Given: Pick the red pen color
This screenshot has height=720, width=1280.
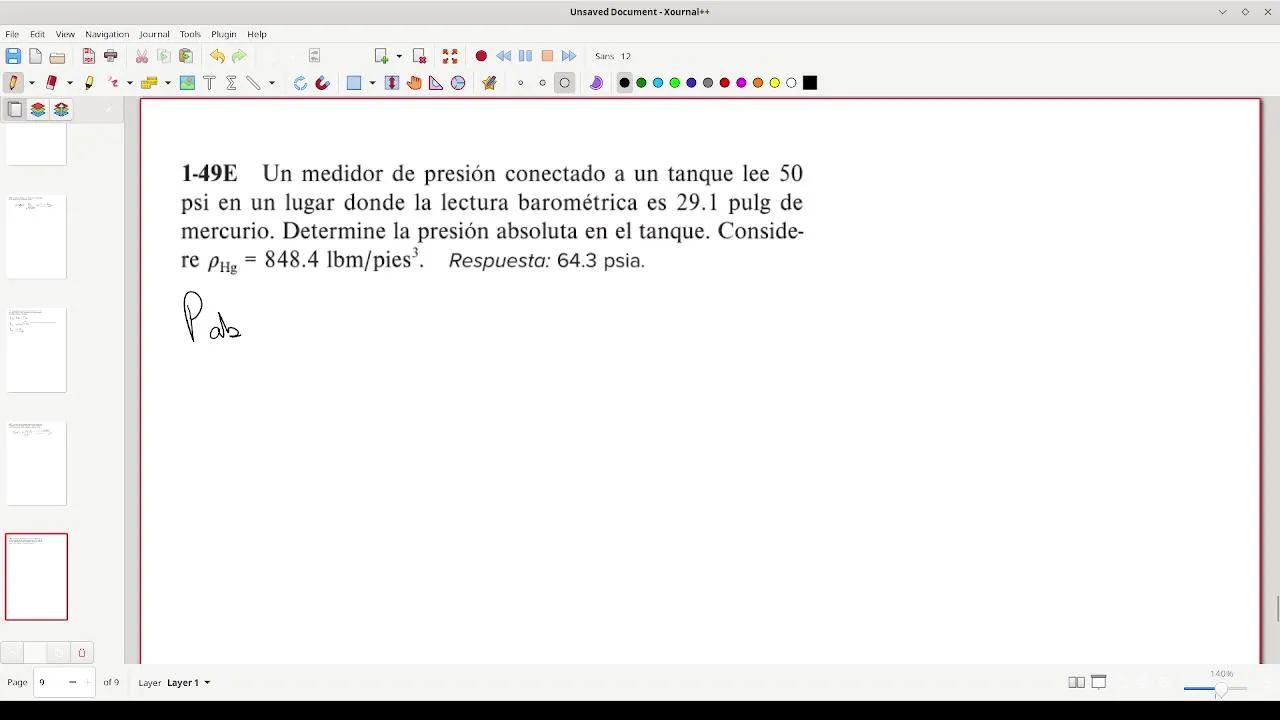Looking at the screenshot, I should click(725, 83).
